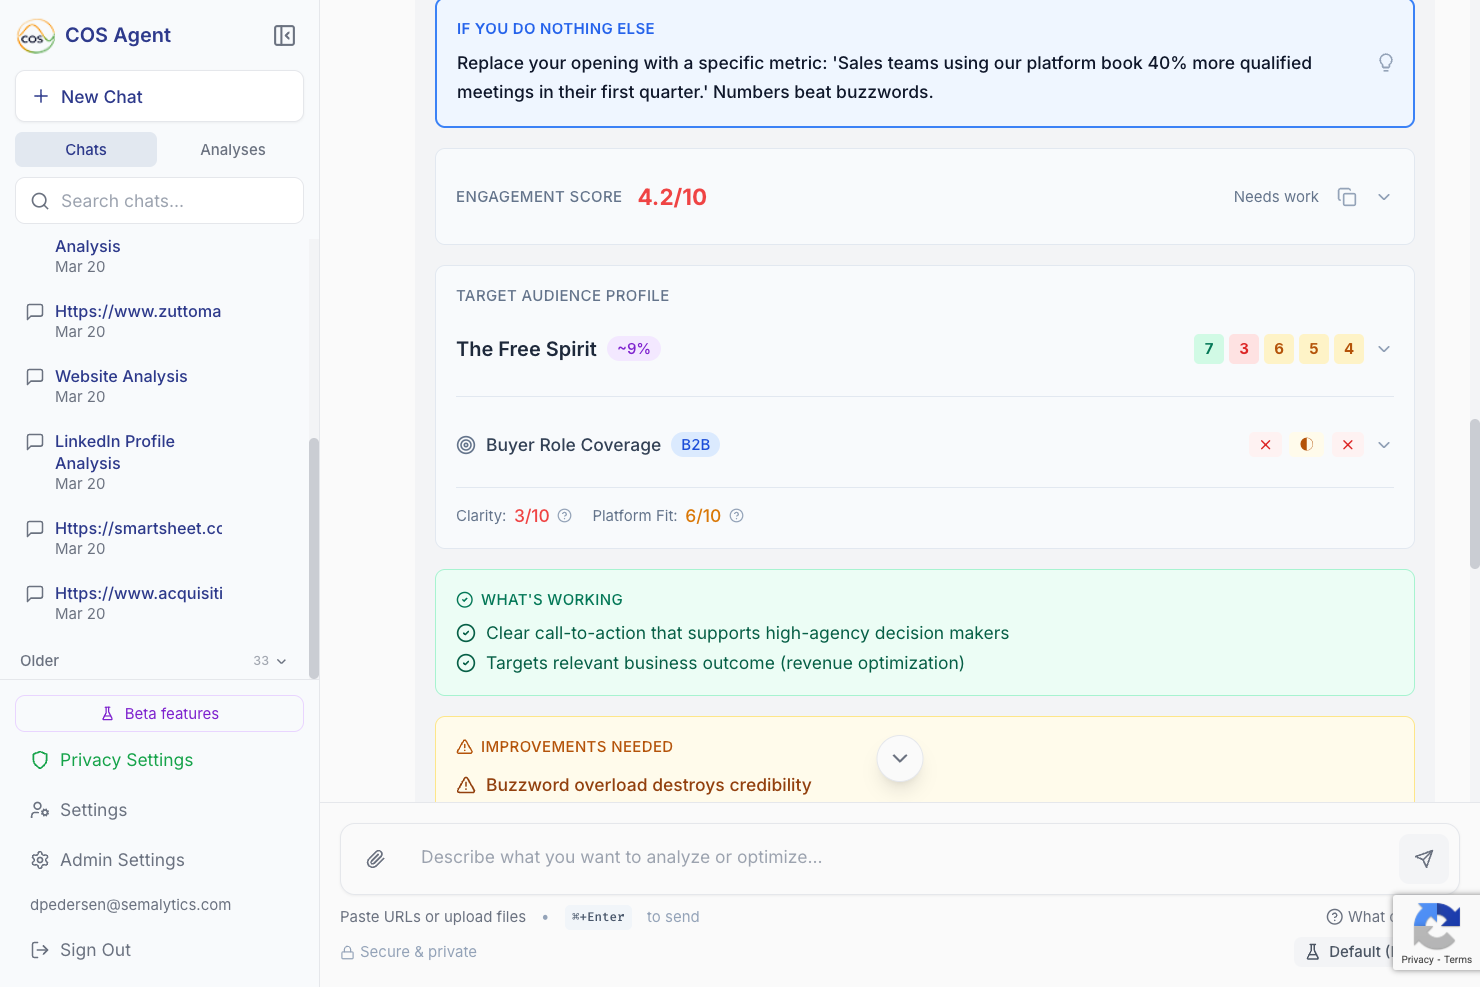Send message with paper plane icon
This screenshot has height=987, width=1480.
click(1424, 859)
